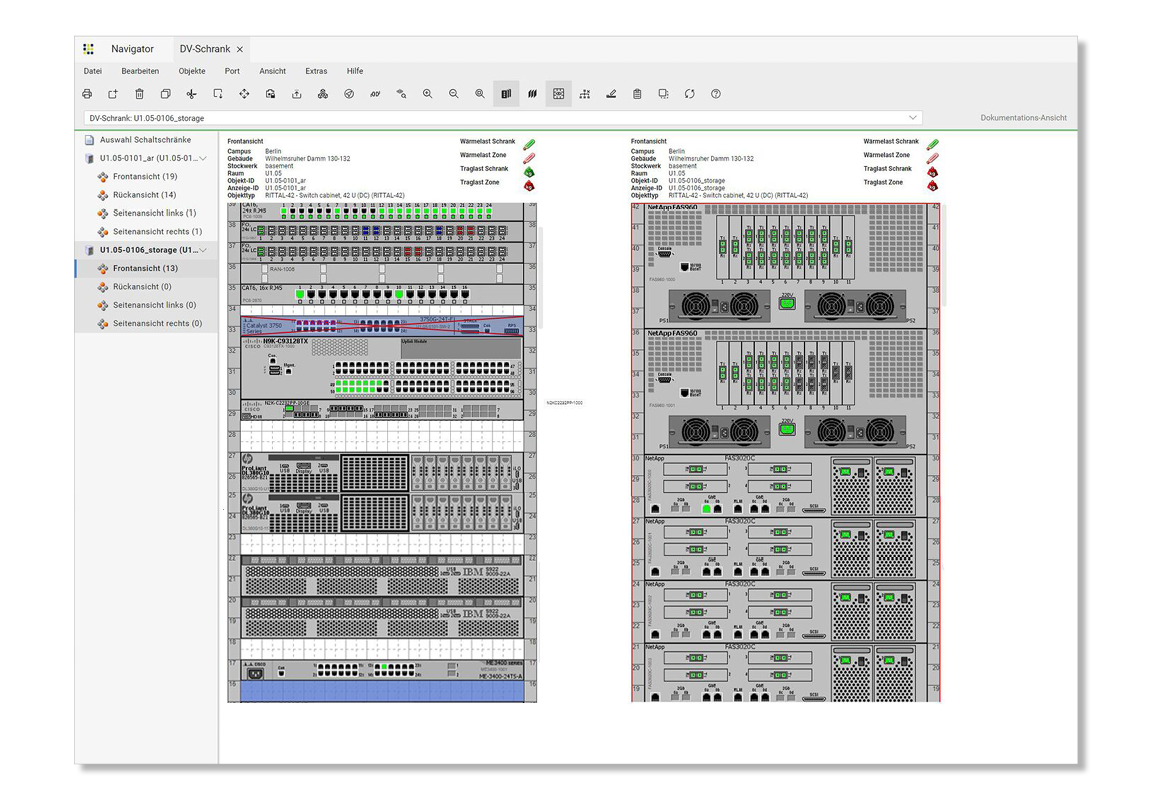This screenshot has width=1152, height=800.
Task: Click the trash delete icon
Action: (x=139, y=94)
